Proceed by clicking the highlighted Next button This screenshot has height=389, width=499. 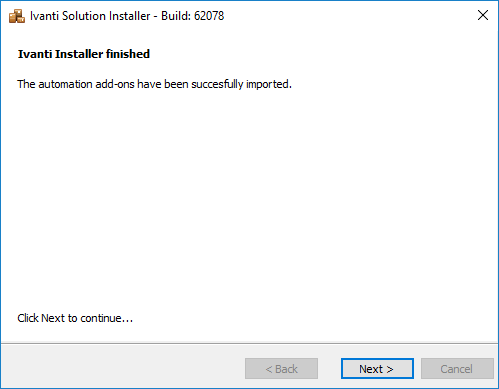[x=377, y=369]
